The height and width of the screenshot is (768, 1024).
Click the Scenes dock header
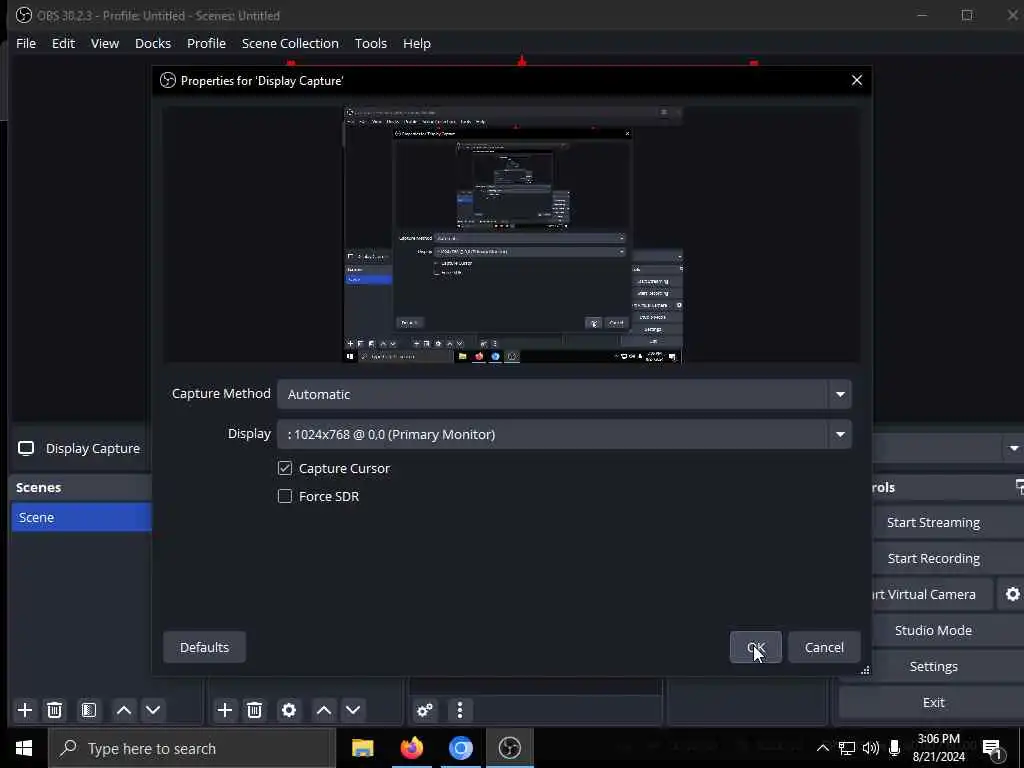pos(82,487)
